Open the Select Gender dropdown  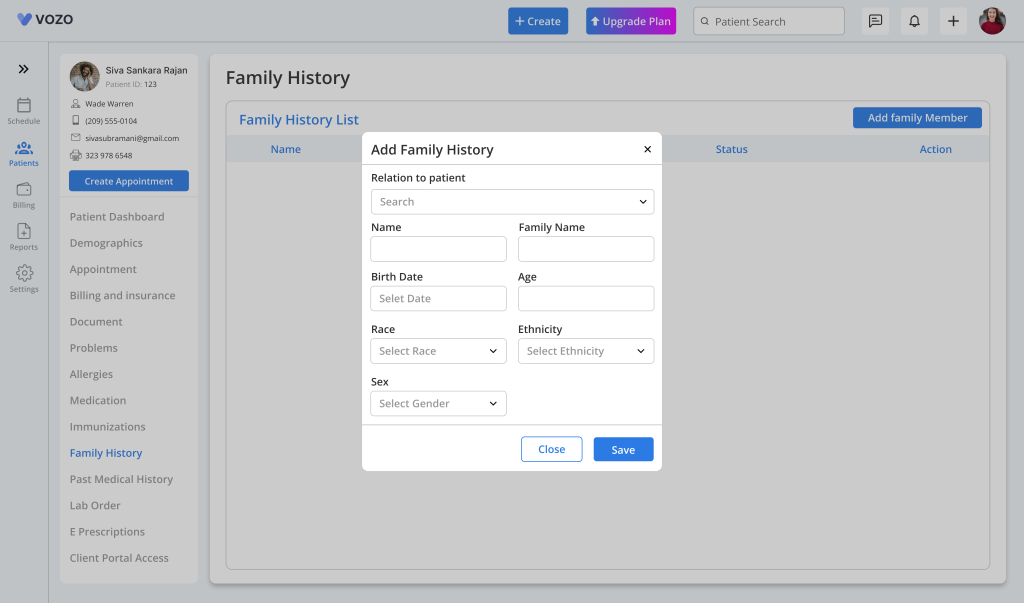pos(438,403)
